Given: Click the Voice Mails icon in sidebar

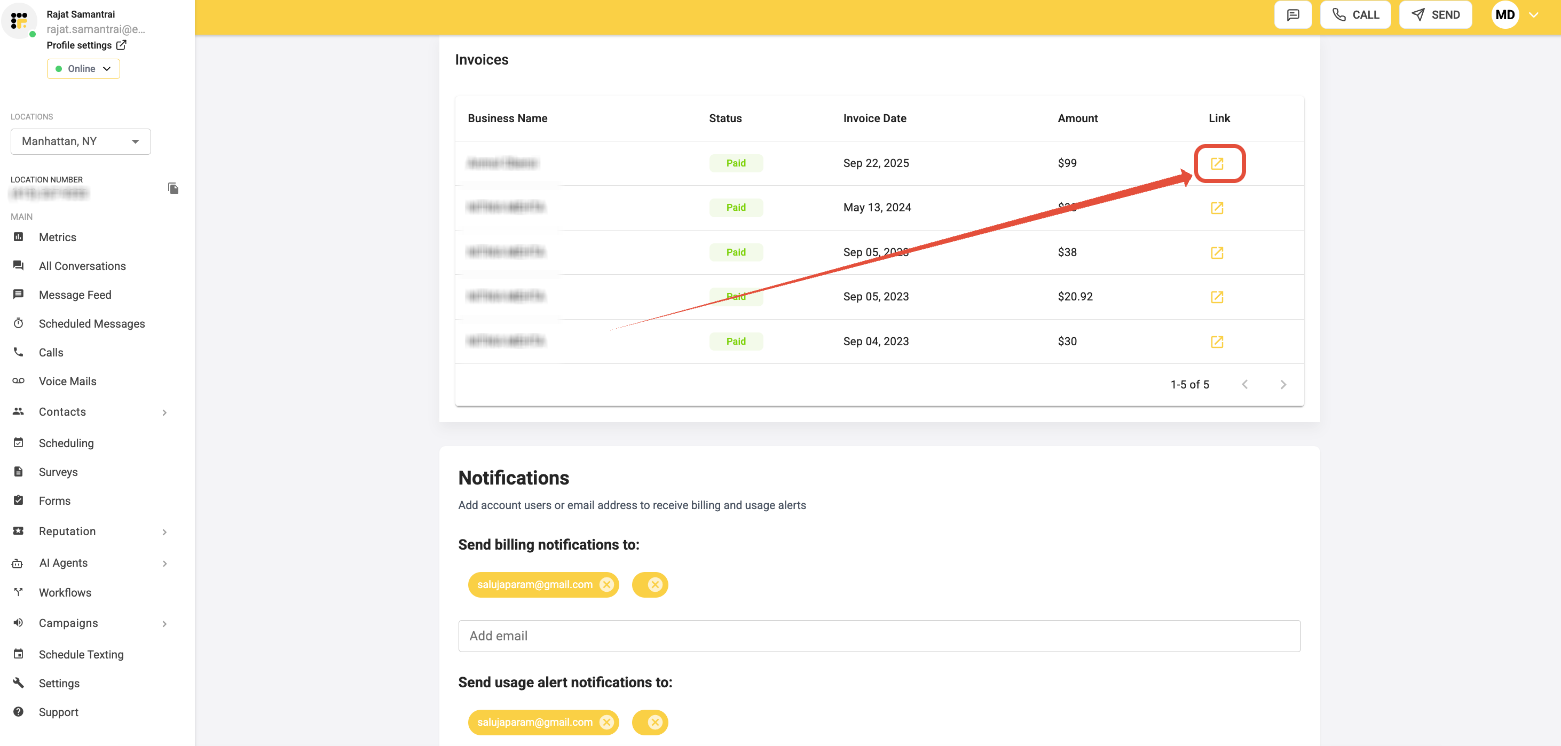Looking at the screenshot, I should coord(18,381).
